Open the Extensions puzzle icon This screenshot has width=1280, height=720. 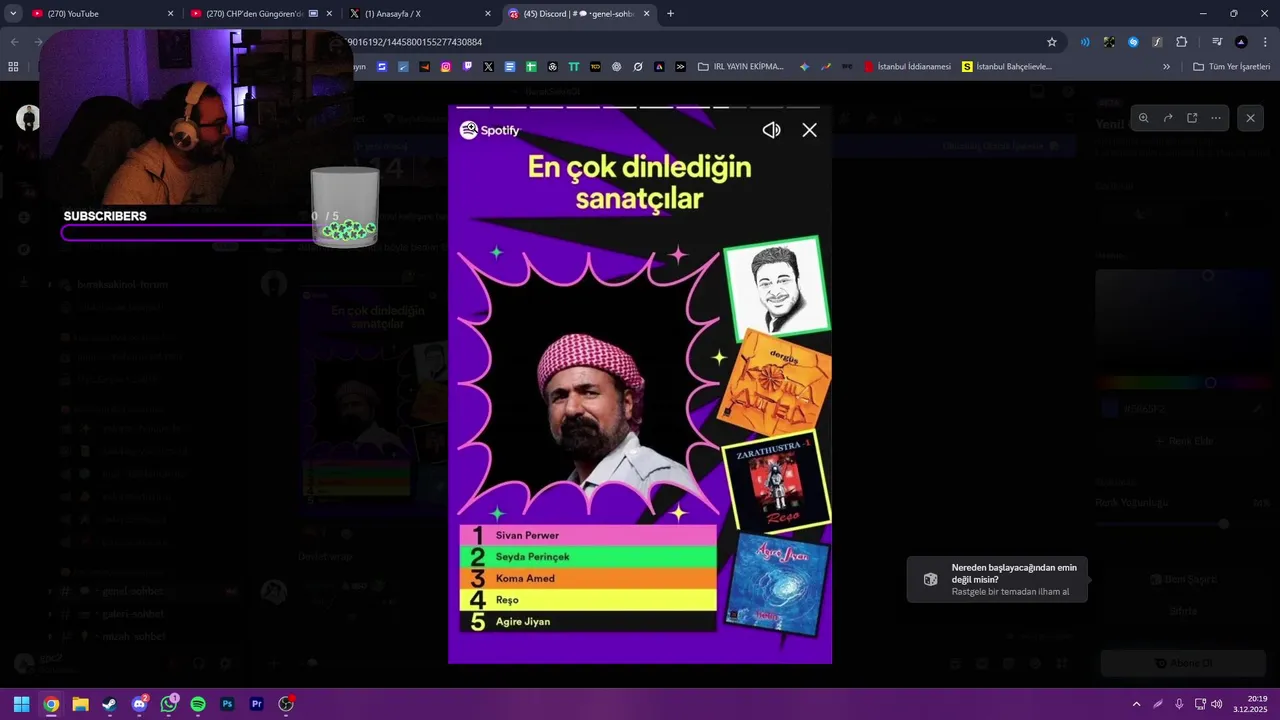(x=1181, y=42)
